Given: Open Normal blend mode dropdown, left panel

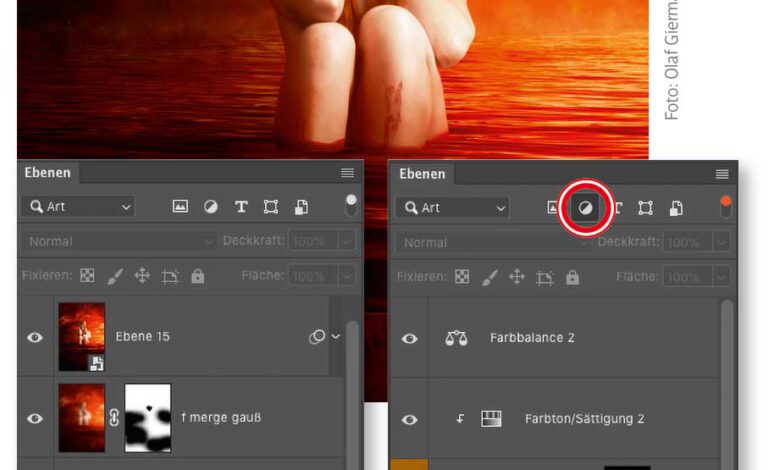Looking at the screenshot, I should (117, 241).
